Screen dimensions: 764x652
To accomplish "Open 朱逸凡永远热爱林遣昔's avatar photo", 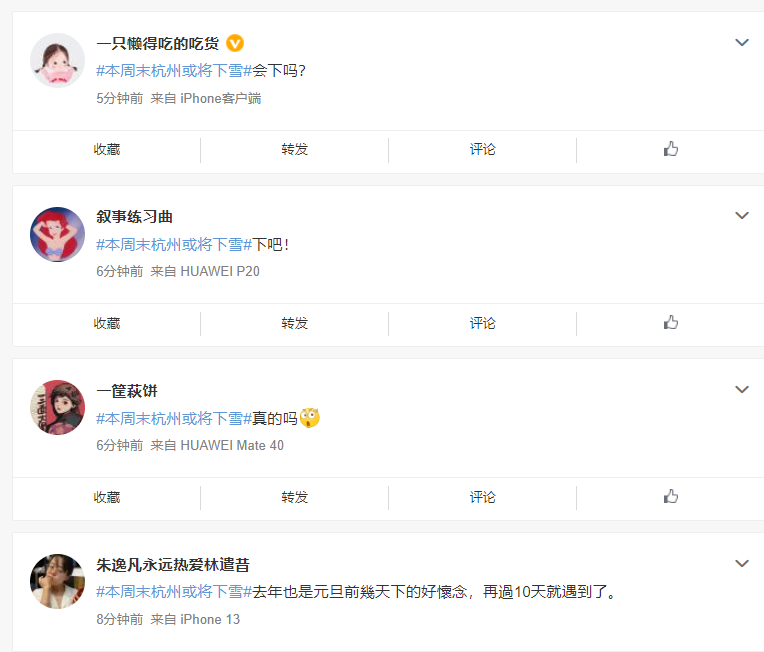I will tap(57, 581).
